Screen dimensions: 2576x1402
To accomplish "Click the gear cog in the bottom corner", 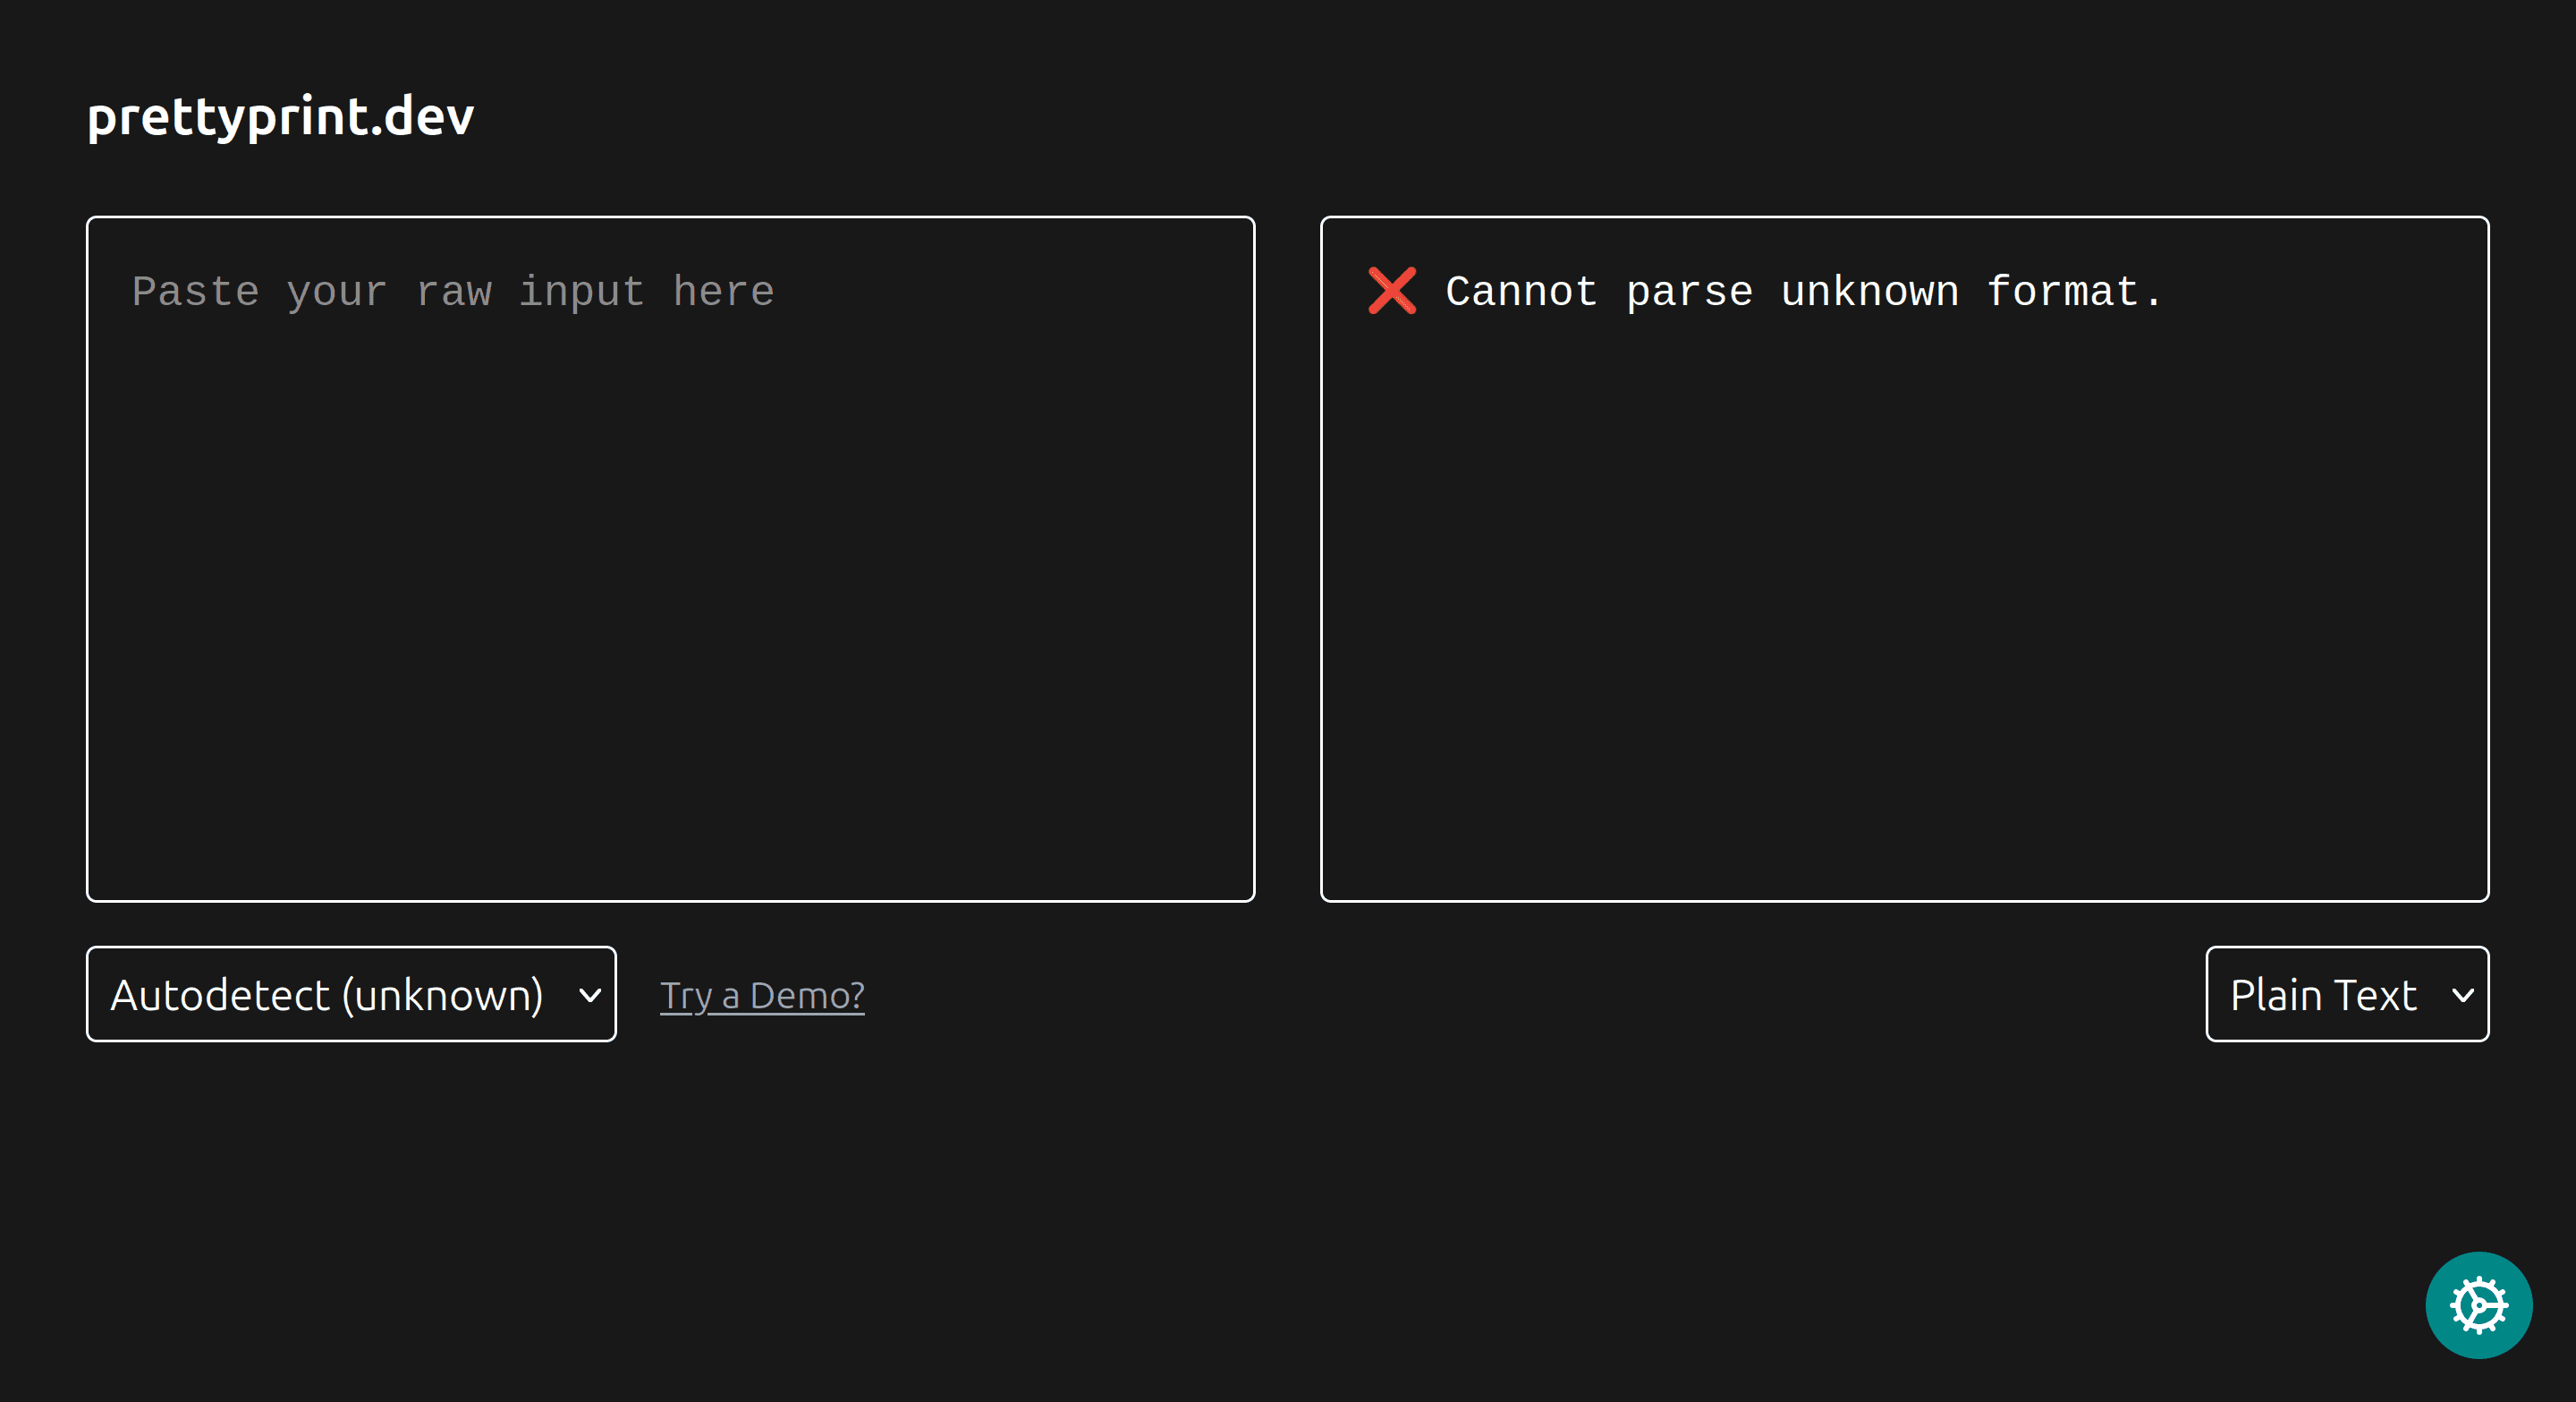I will [2478, 1304].
